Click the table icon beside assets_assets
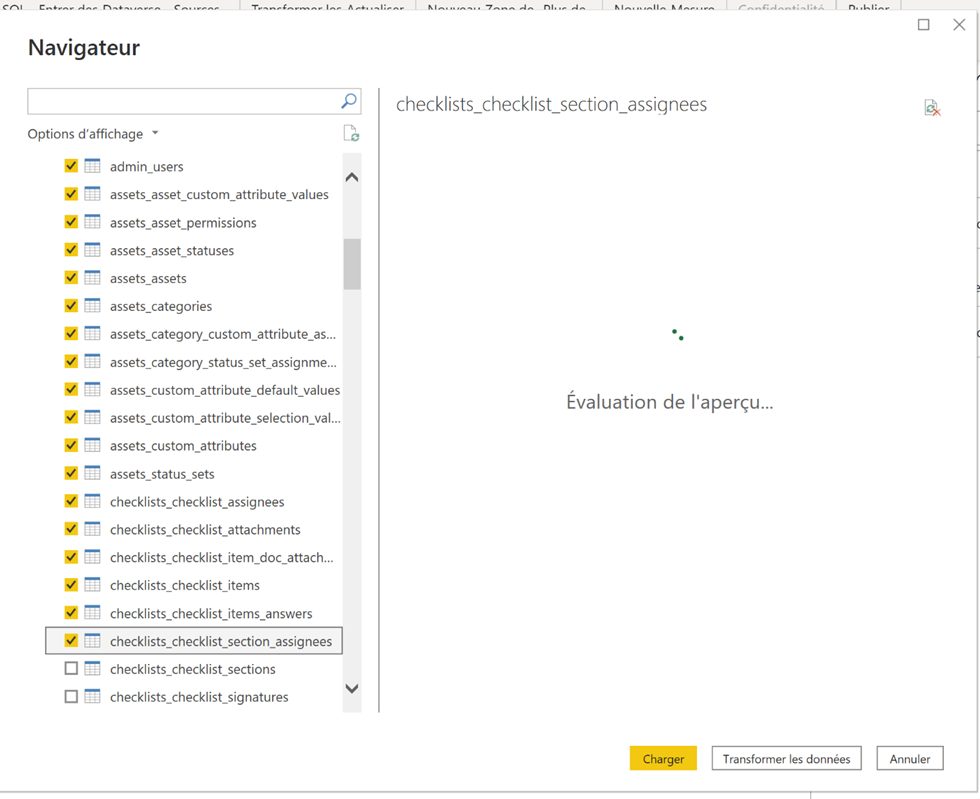This screenshot has height=799, width=980. coord(92,278)
